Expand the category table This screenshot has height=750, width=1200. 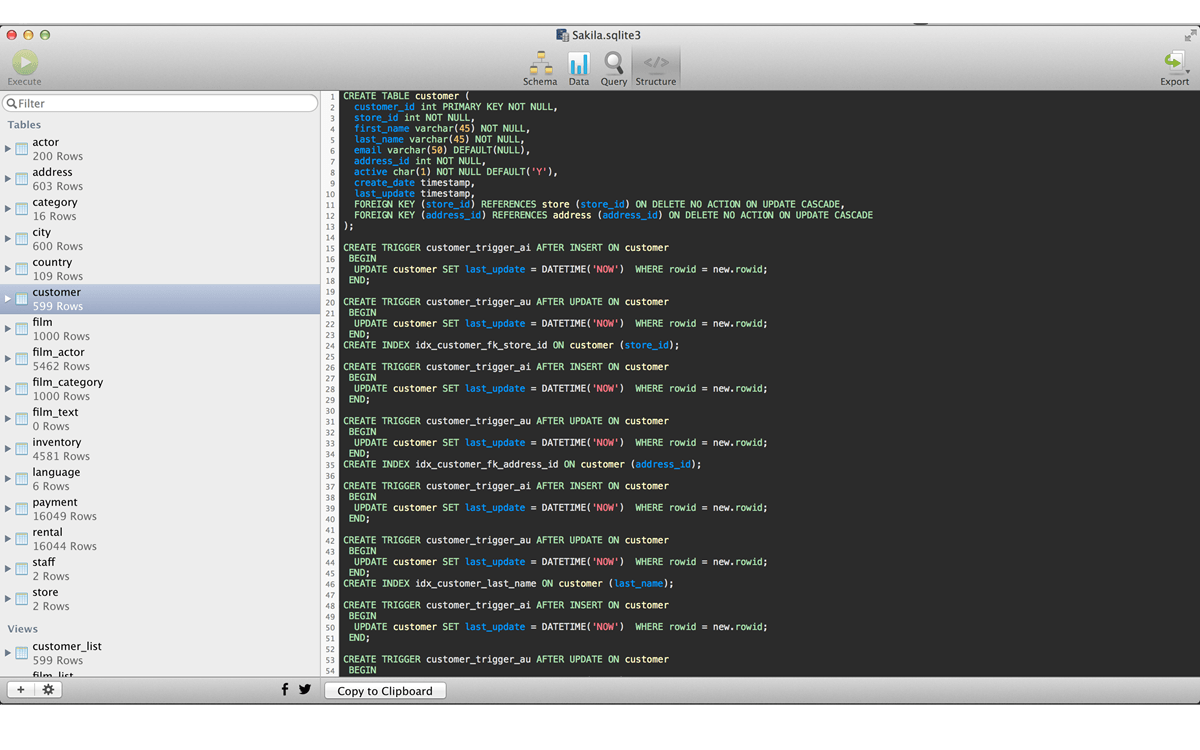[8, 209]
